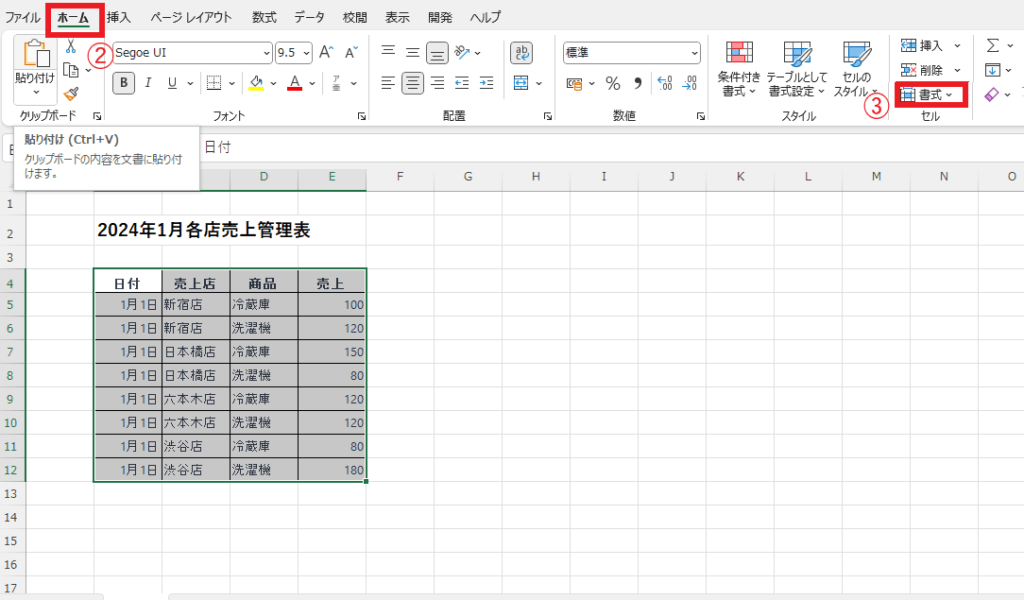Switch to the 表示 tab
This screenshot has width=1024, height=600.
397,18
